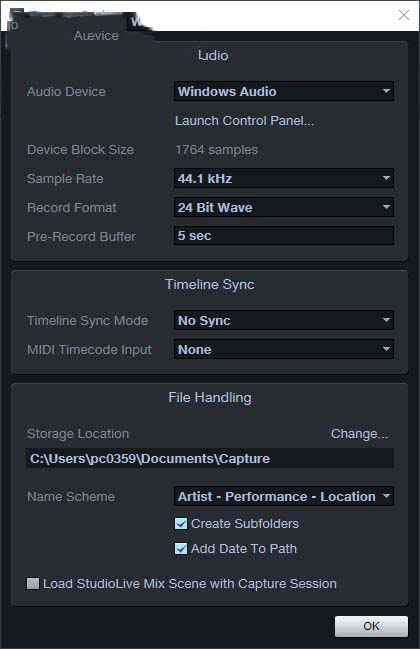Select the Auevice tab at the top
420x649 pixels.
[96, 36]
